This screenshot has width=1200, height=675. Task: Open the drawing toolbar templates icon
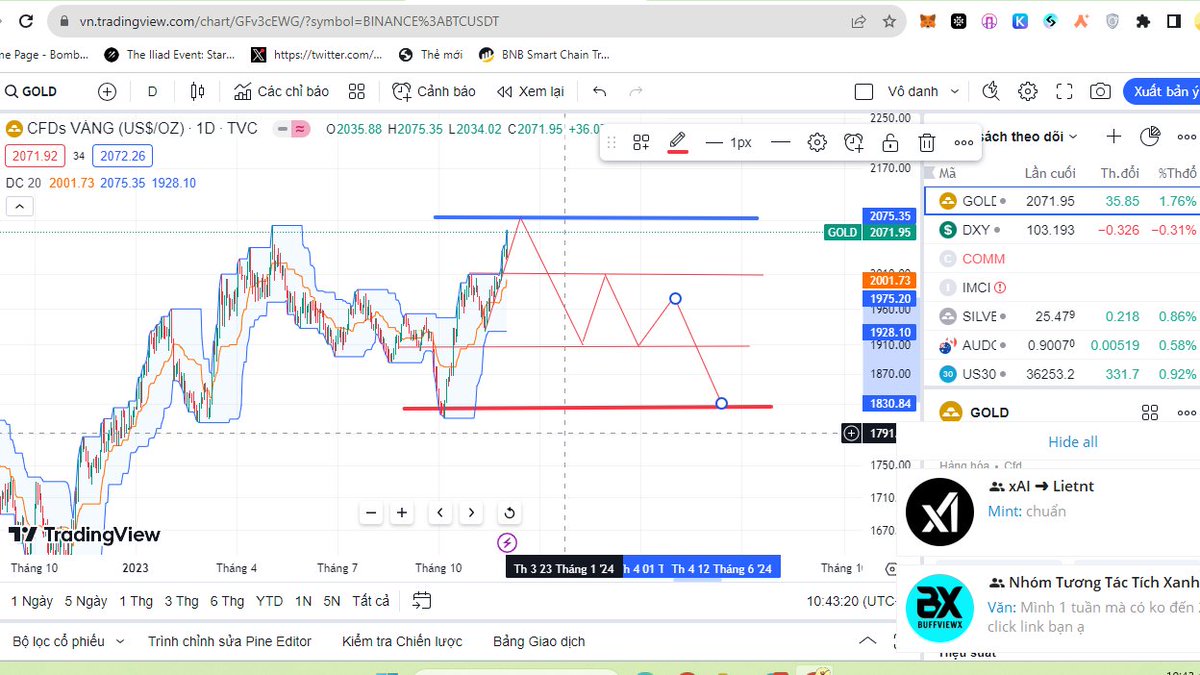click(641, 143)
